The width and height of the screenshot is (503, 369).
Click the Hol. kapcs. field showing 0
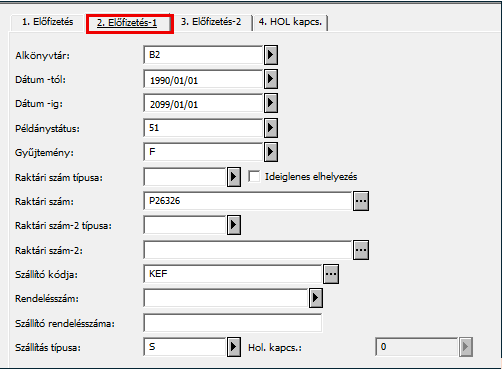417,347
